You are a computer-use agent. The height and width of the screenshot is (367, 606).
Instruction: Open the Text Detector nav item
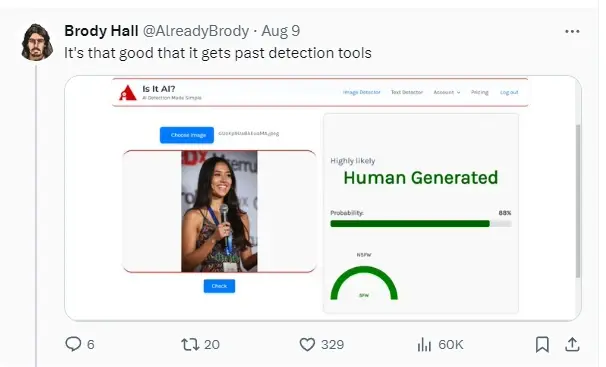tap(407, 92)
